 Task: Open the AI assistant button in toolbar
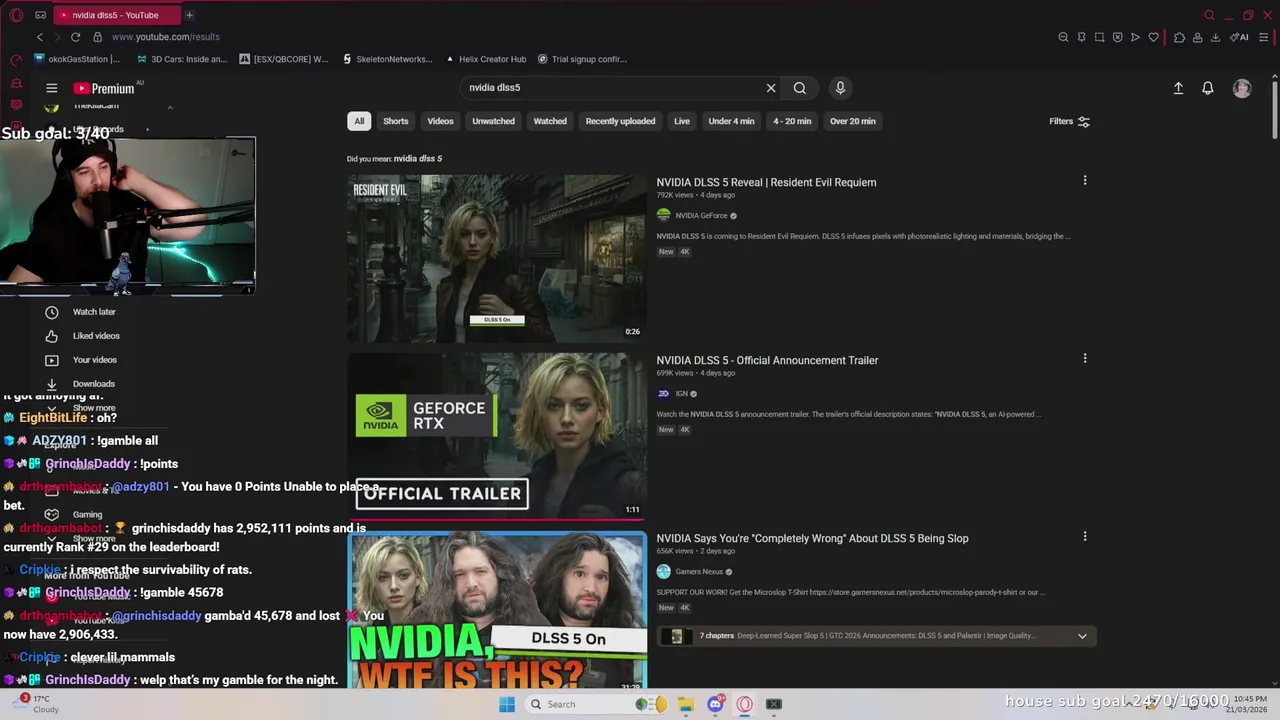(1239, 37)
